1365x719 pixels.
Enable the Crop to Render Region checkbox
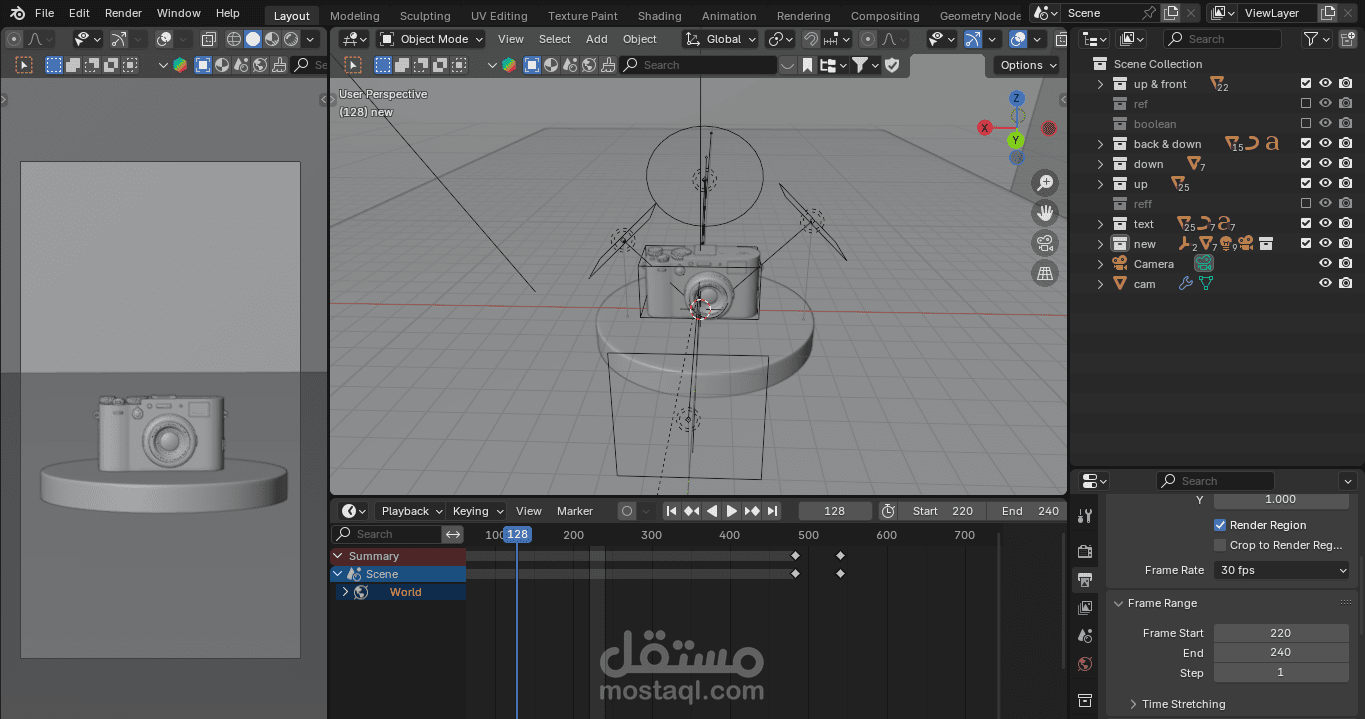pyautogui.click(x=1220, y=545)
